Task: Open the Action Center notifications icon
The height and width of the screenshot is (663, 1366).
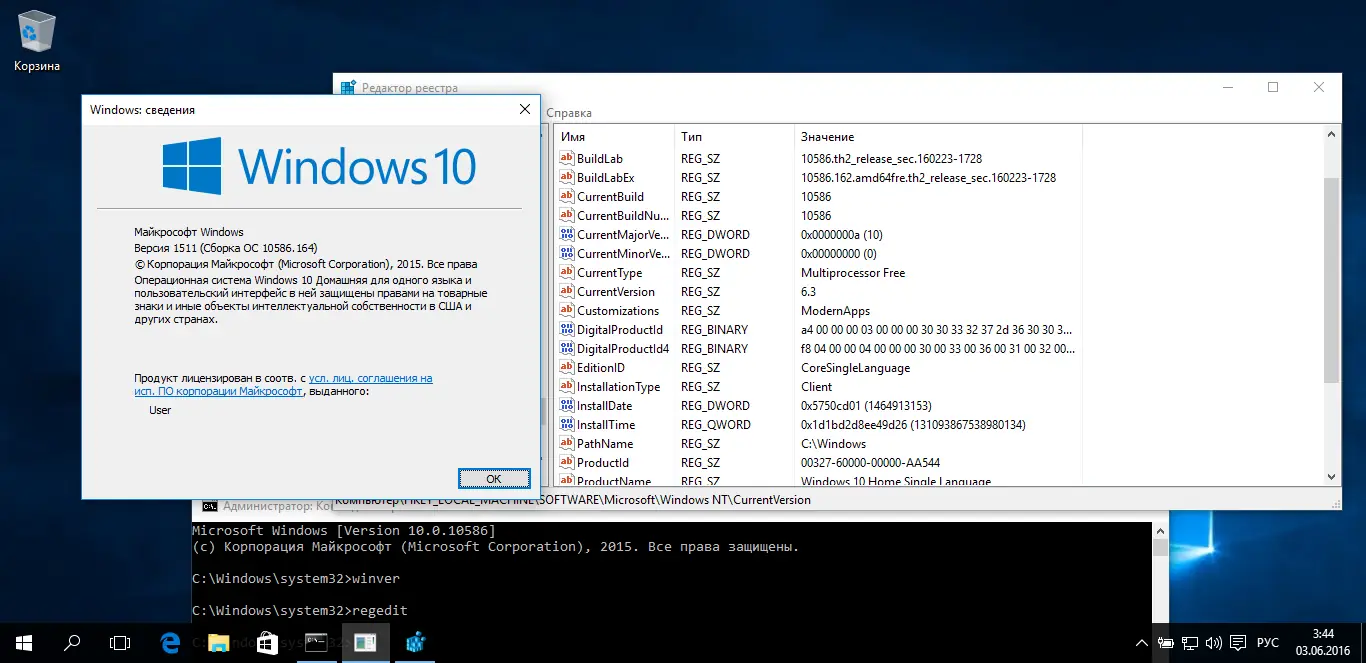Action: click(1238, 643)
